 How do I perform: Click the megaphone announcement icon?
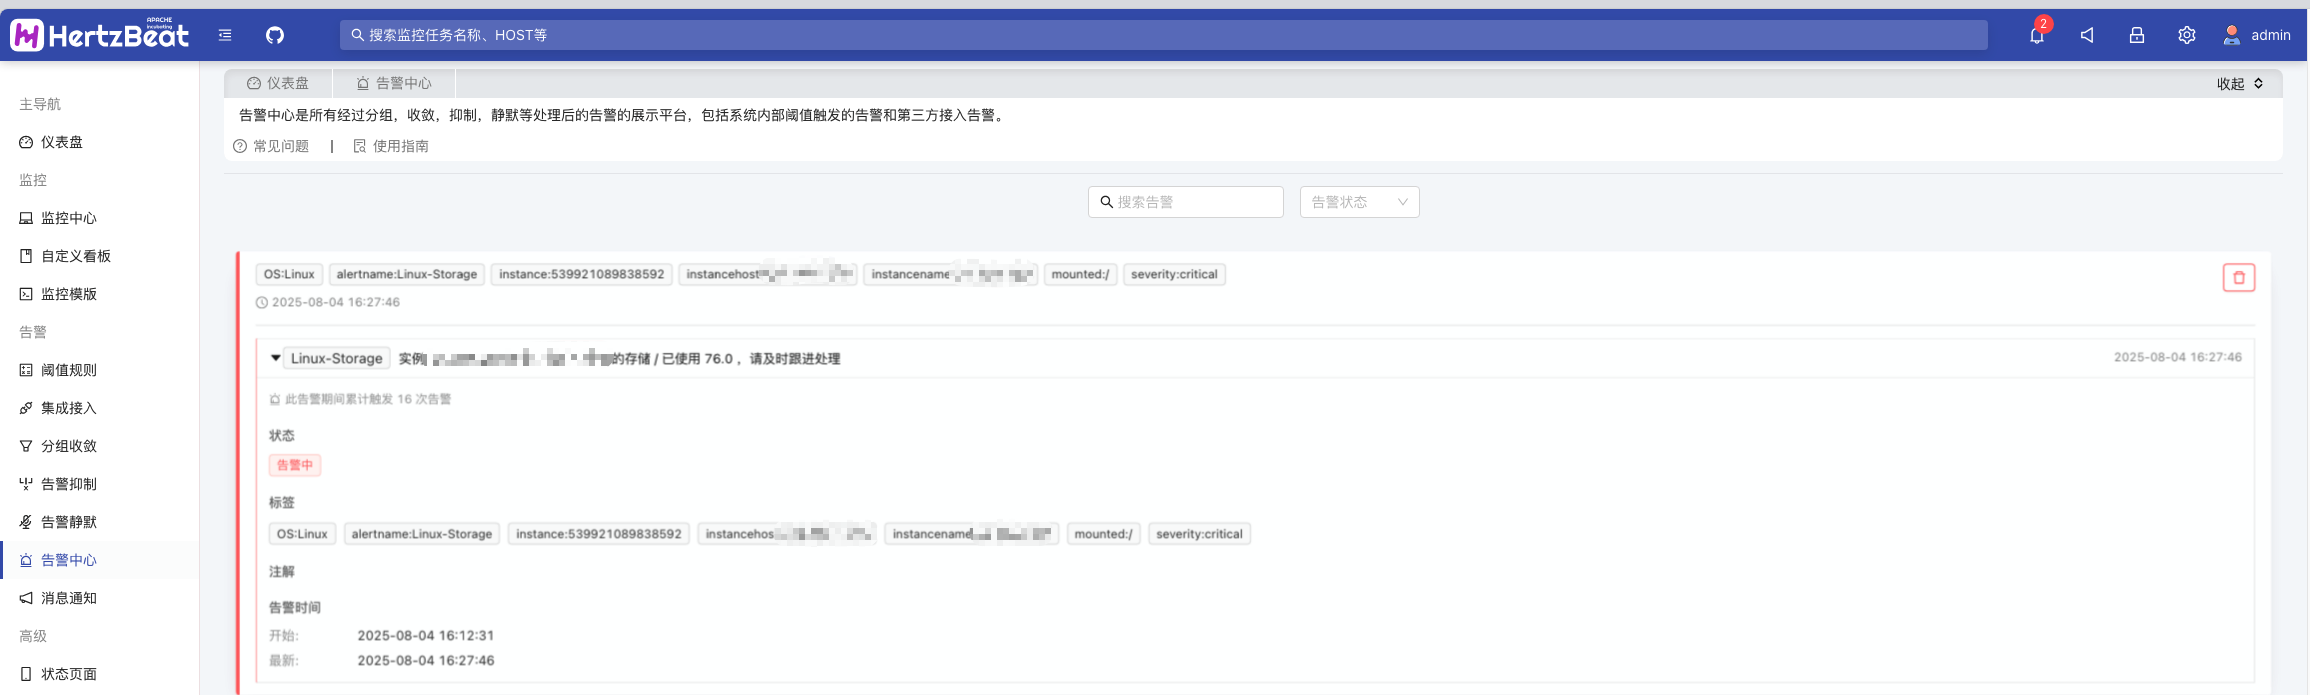click(2087, 35)
